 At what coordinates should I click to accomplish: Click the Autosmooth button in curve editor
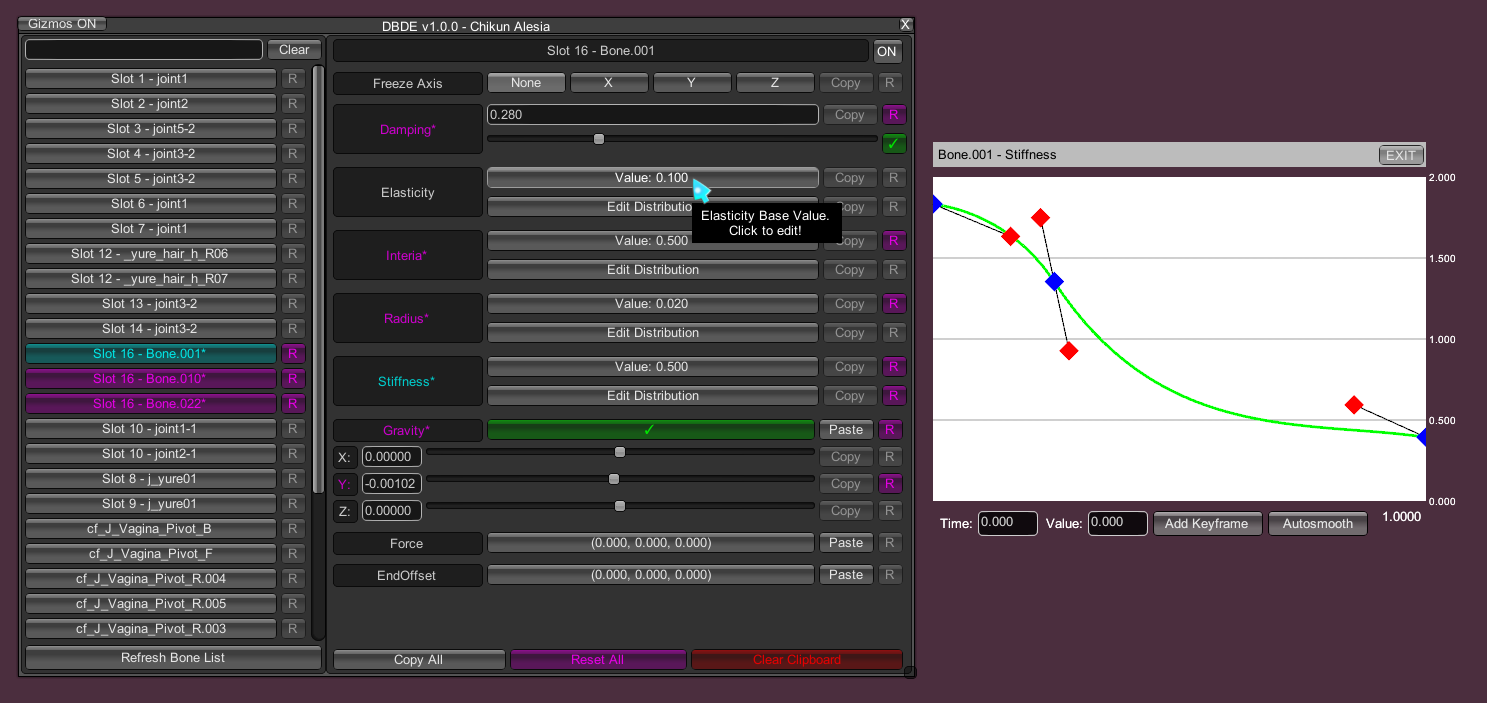(x=1318, y=524)
